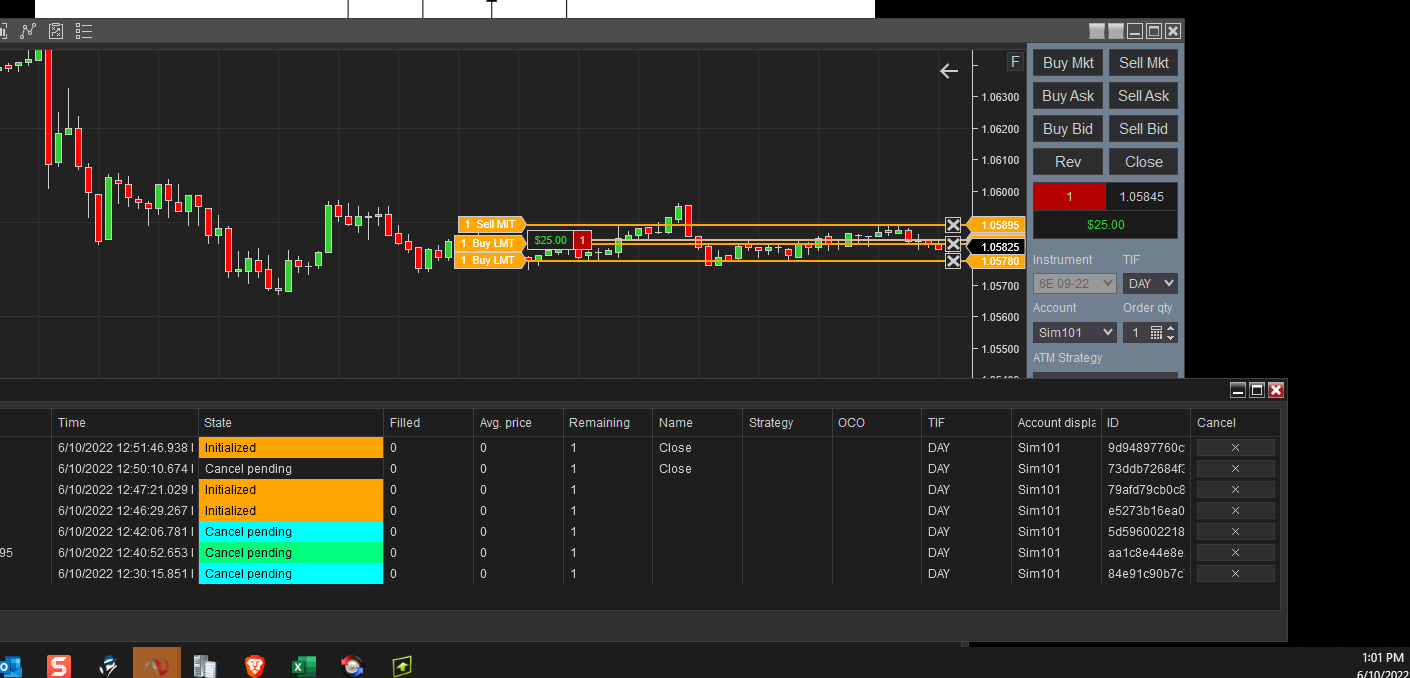Click the ID column header
1410x678 pixels.
[x=1146, y=423]
